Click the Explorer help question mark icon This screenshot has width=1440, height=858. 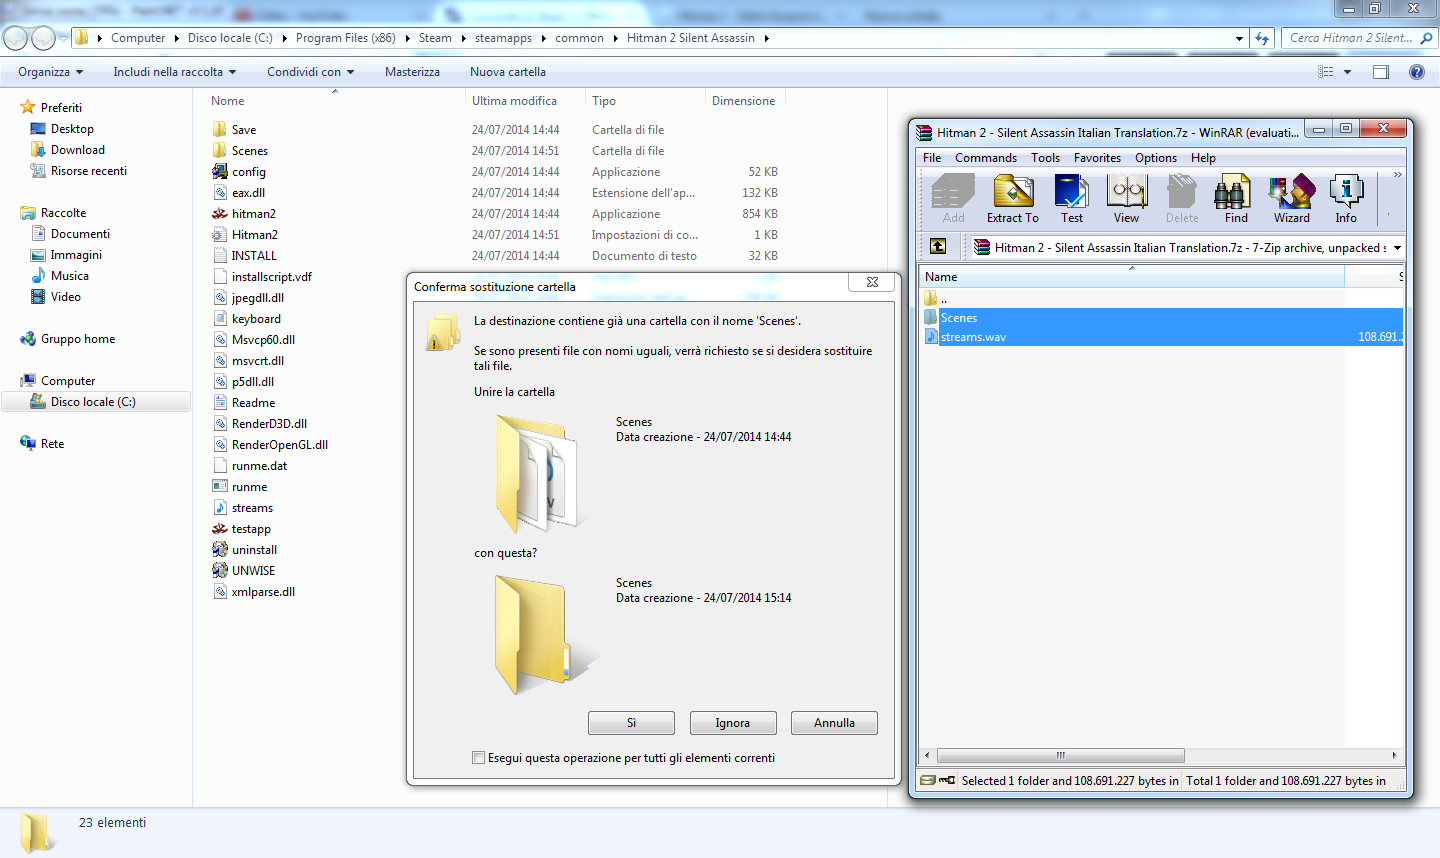point(1416,72)
